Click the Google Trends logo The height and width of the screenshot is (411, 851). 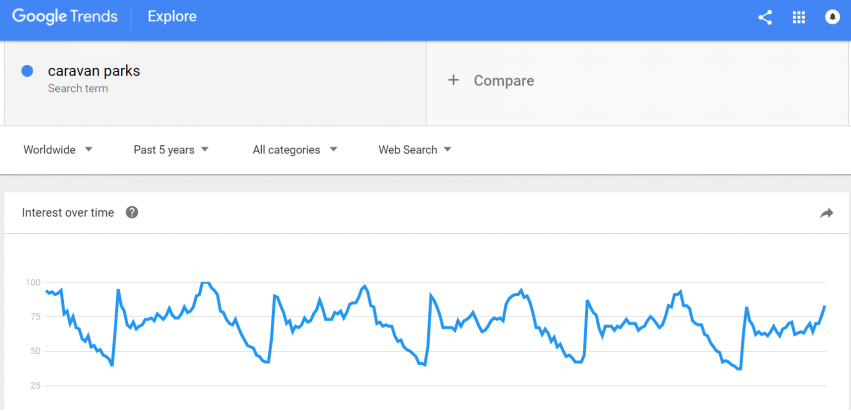coord(65,17)
